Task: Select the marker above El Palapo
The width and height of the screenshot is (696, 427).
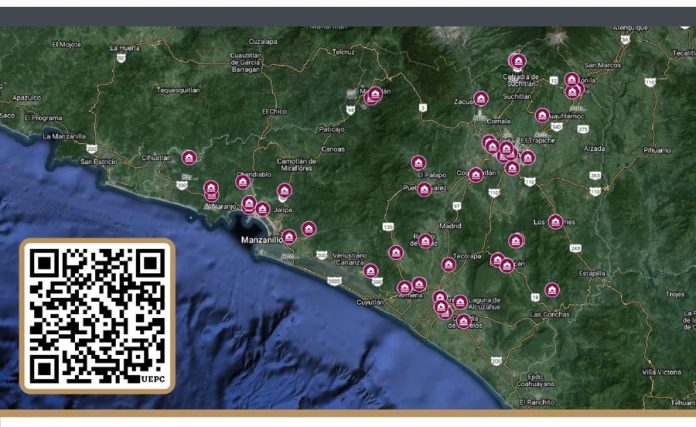Action: click(418, 162)
